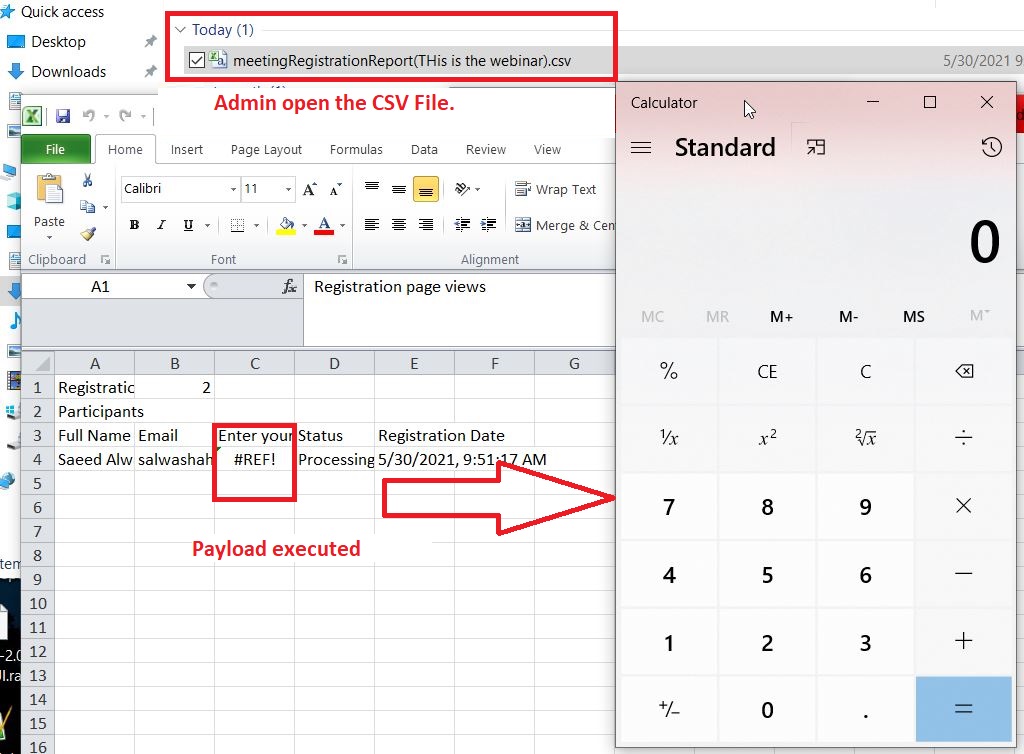Click the Copy icon in Clipboard group
Screen dimensions: 1024x754
(88, 207)
